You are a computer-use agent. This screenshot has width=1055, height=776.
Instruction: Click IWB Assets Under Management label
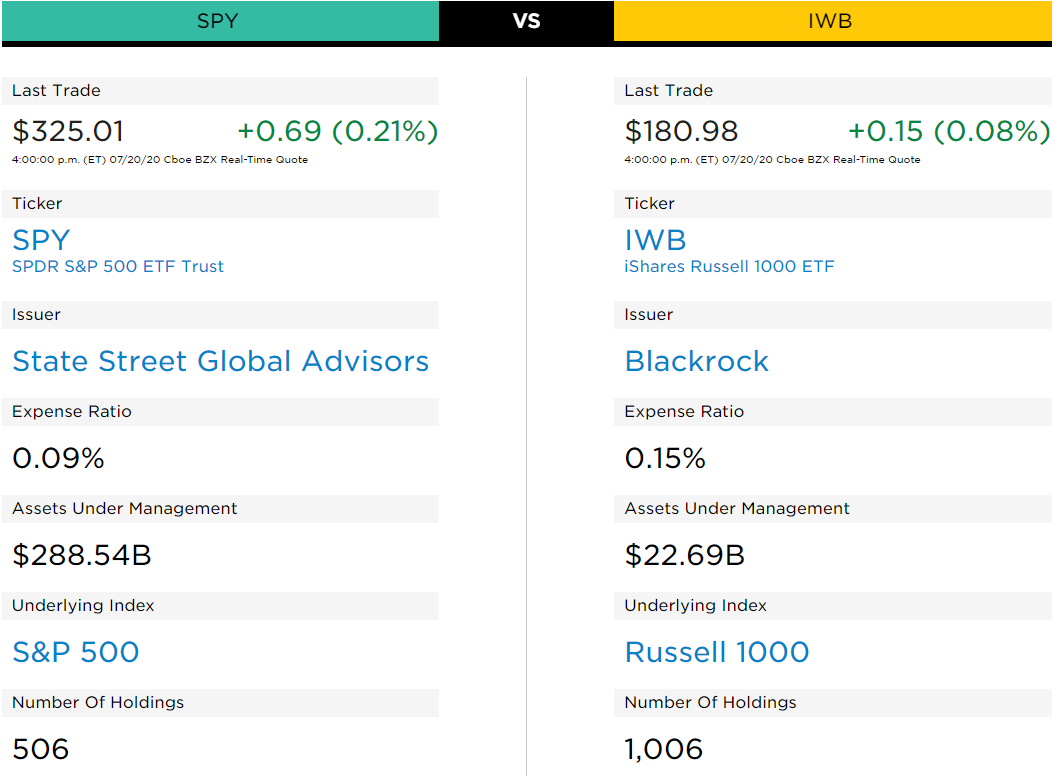(x=737, y=508)
